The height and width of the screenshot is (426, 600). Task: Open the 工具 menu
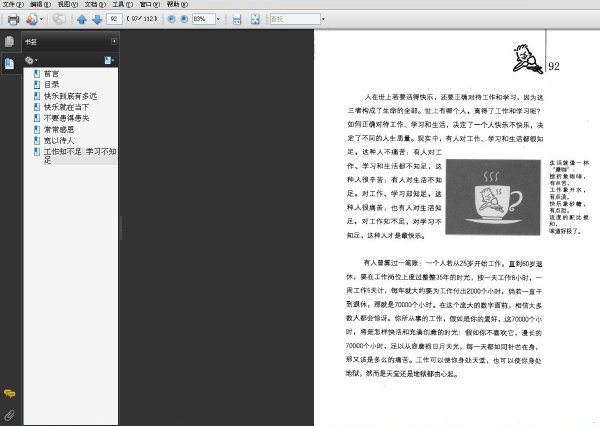(123, 4)
